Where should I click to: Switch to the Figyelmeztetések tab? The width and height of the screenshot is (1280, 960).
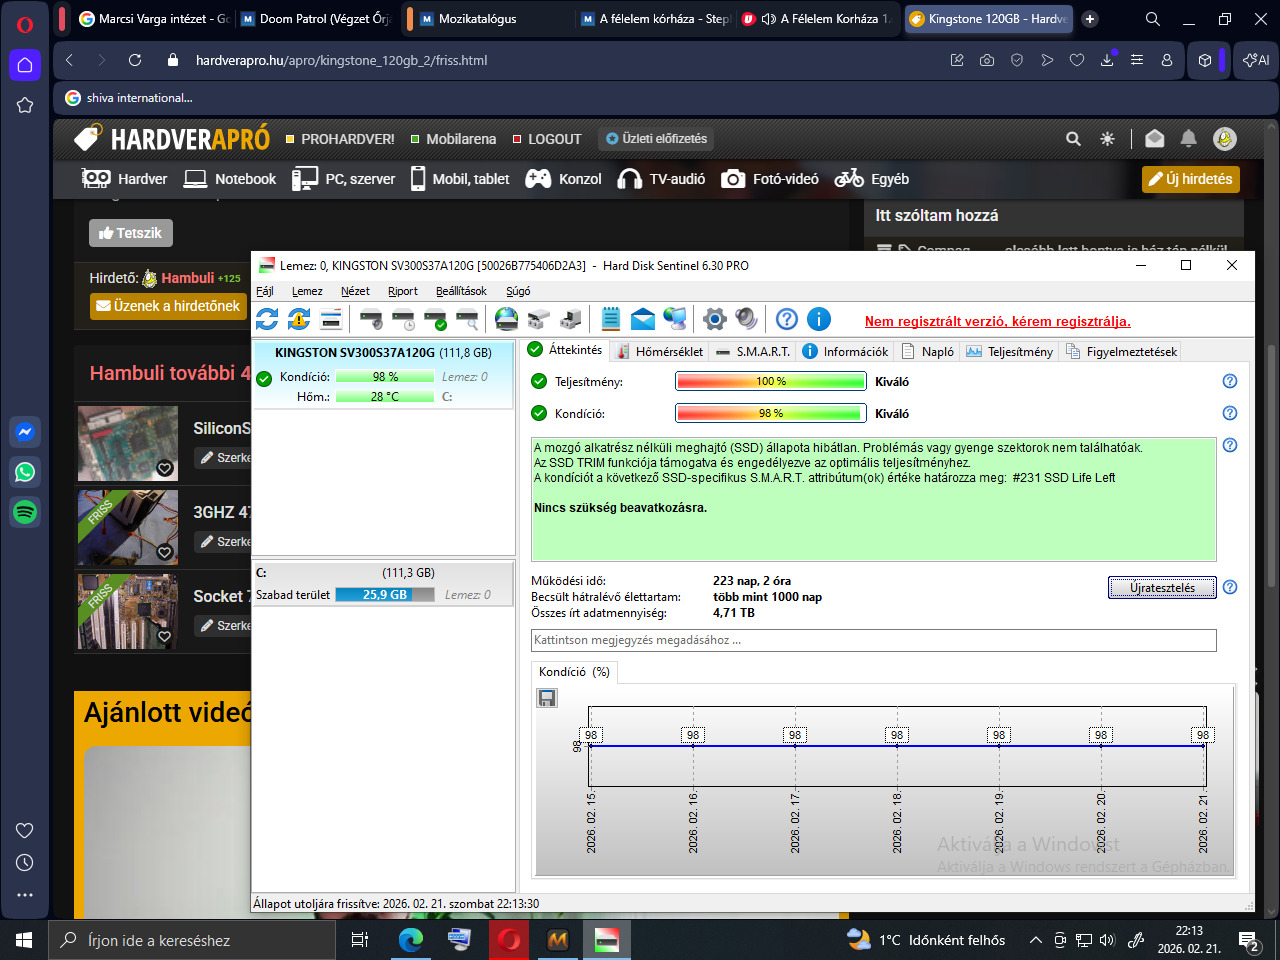[x=1121, y=351]
